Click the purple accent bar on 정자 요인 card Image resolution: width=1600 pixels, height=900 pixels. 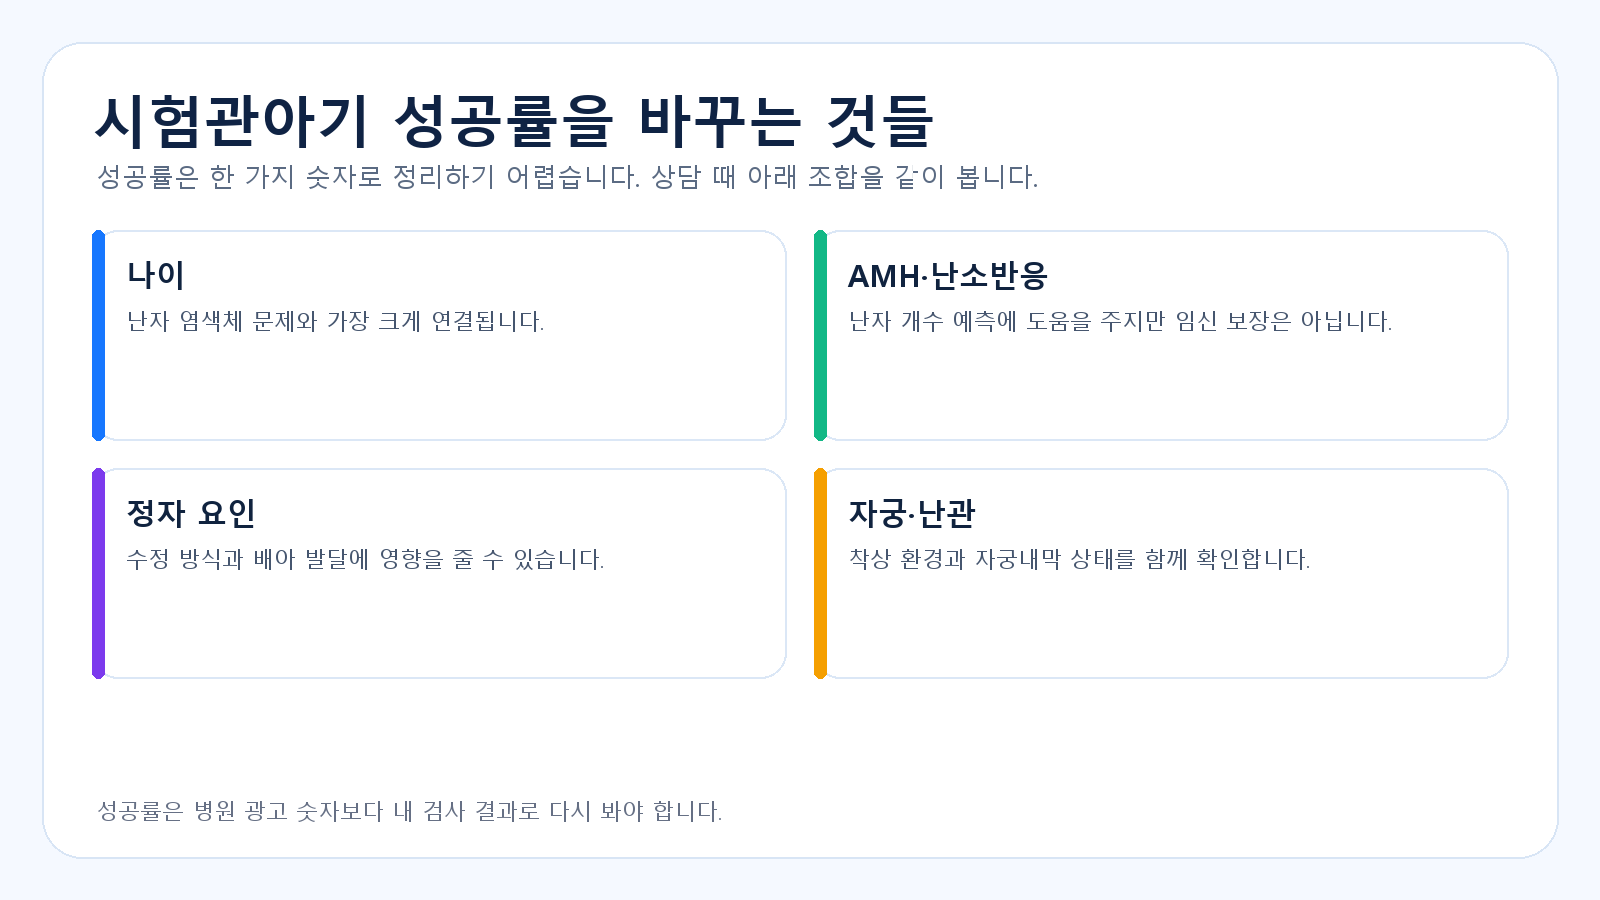click(98, 573)
